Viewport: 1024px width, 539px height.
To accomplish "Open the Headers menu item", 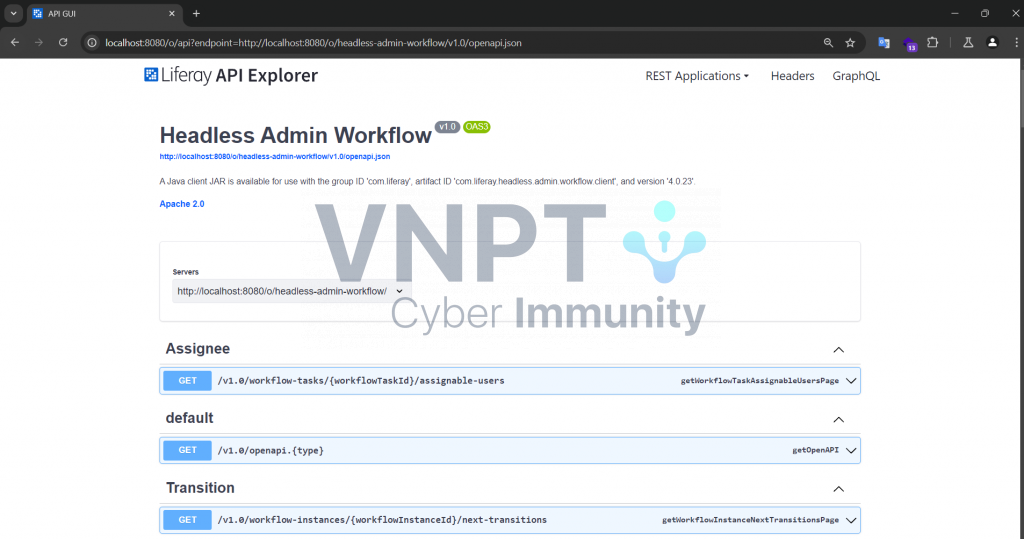I will pyautogui.click(x=792, y=76).
